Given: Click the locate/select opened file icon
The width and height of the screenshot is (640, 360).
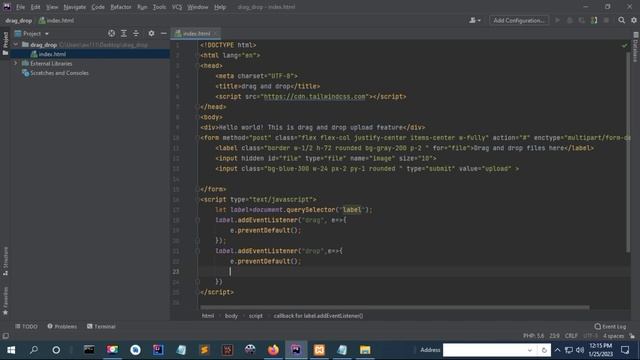Looking at the screenshot, I should click(111, 33).
